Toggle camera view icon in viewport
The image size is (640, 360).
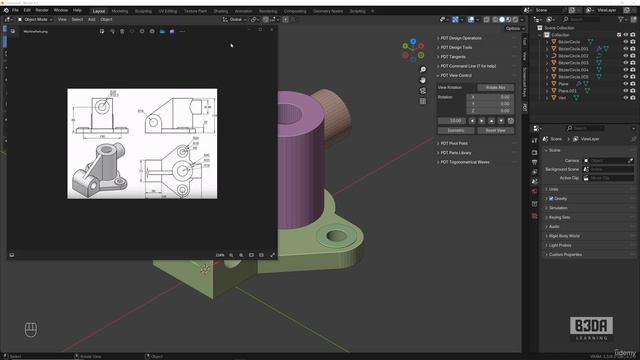point(423,91)
